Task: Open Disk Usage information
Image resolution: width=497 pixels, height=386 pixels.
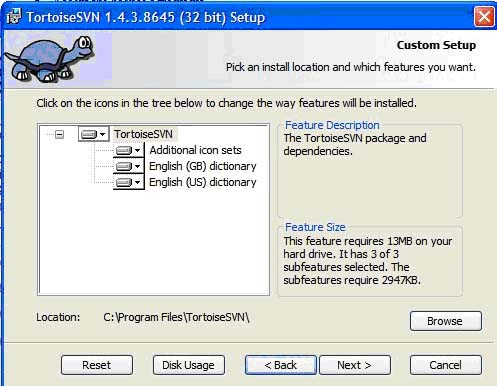Action: click(x=189, y=365)
